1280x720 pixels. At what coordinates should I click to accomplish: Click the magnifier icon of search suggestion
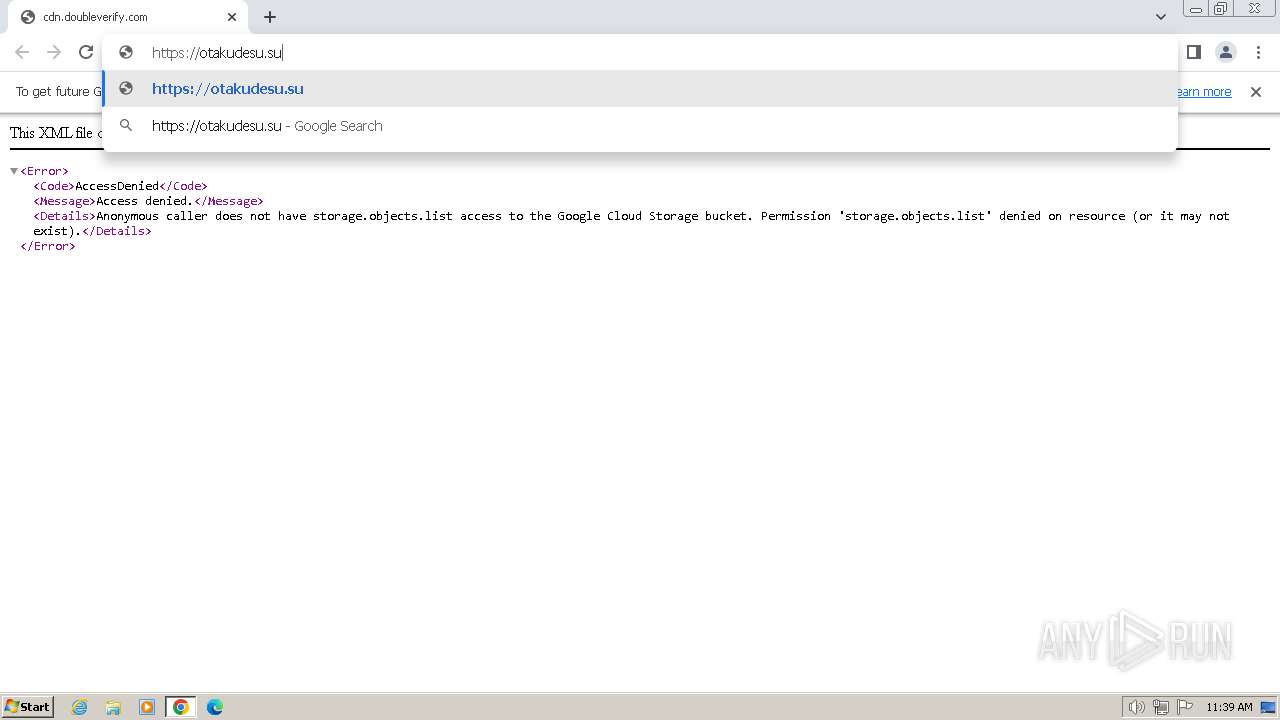[126, 126]
